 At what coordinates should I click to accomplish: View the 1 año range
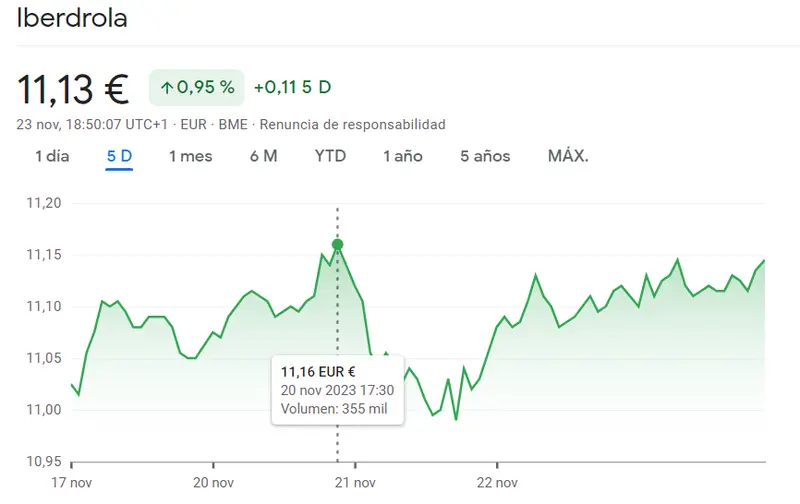403,156
